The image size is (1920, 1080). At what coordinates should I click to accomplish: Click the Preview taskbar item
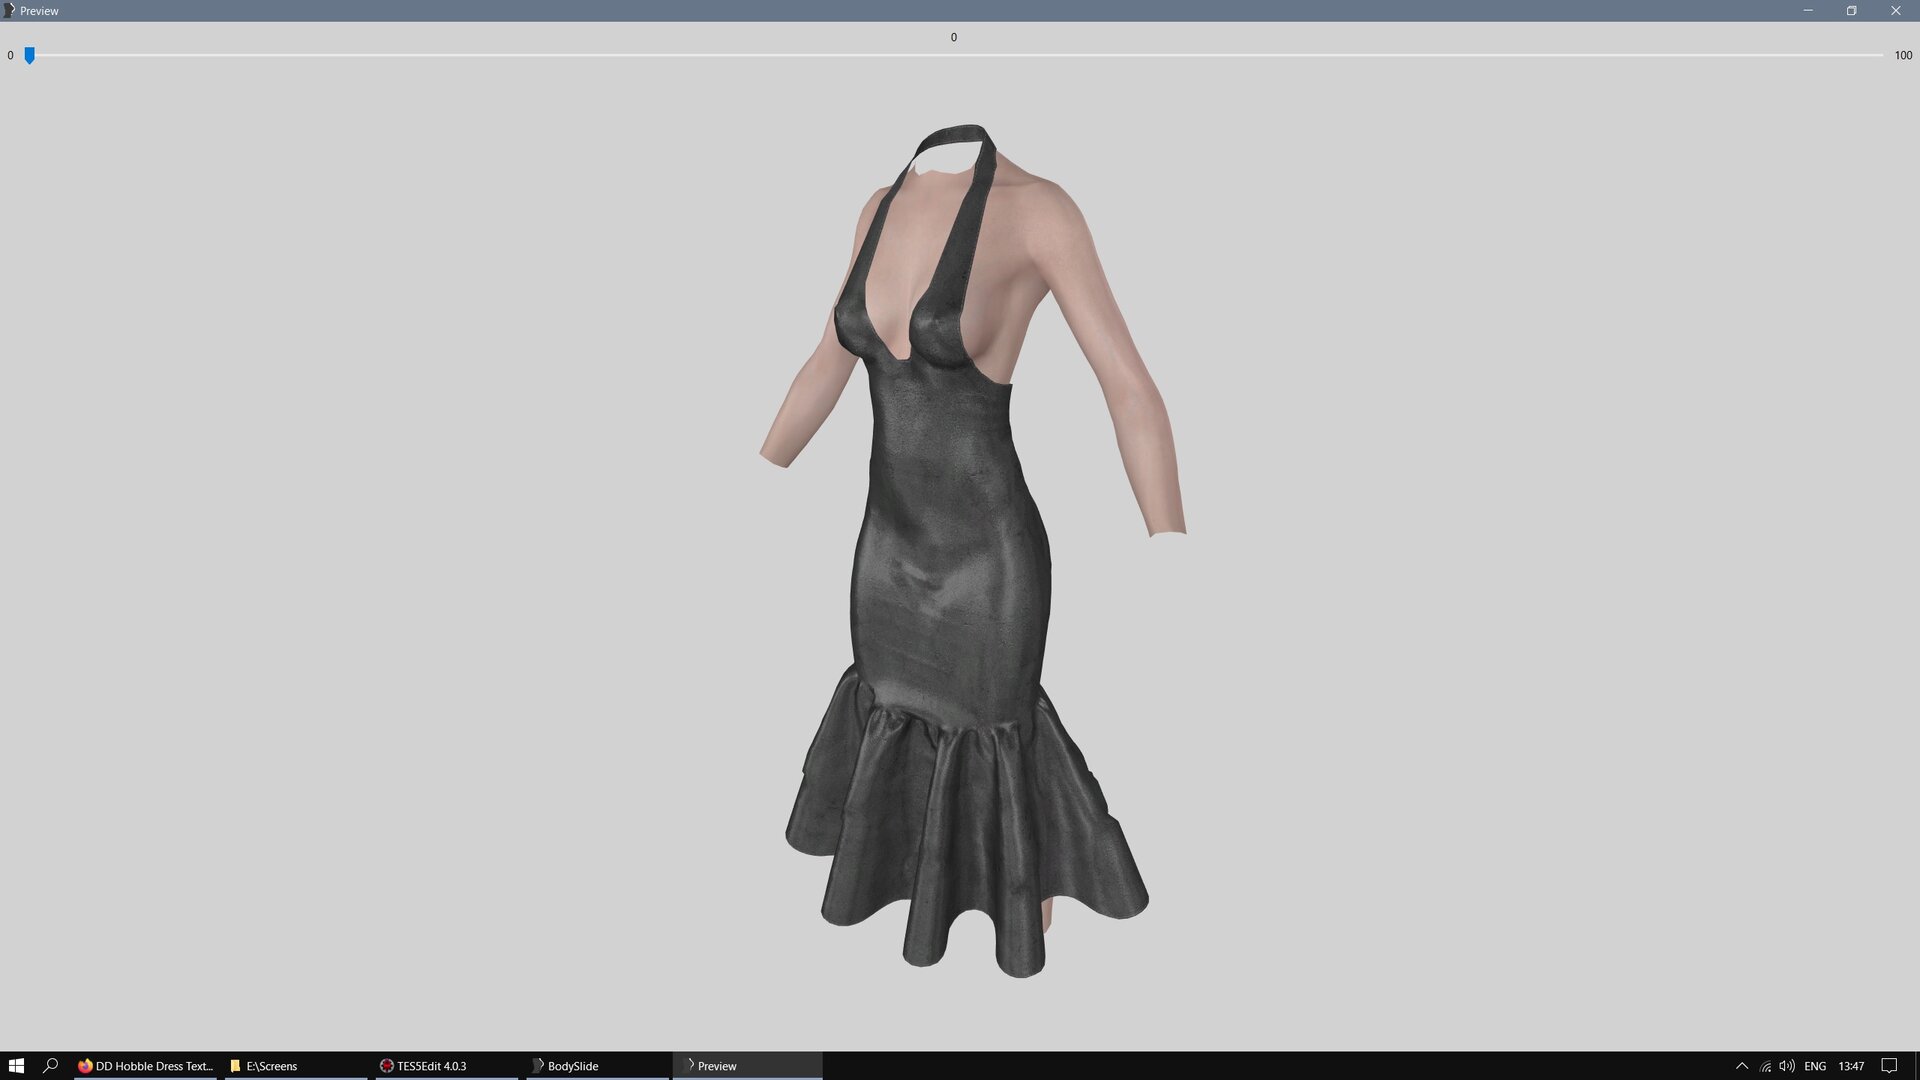click(x=748, y=1066)
